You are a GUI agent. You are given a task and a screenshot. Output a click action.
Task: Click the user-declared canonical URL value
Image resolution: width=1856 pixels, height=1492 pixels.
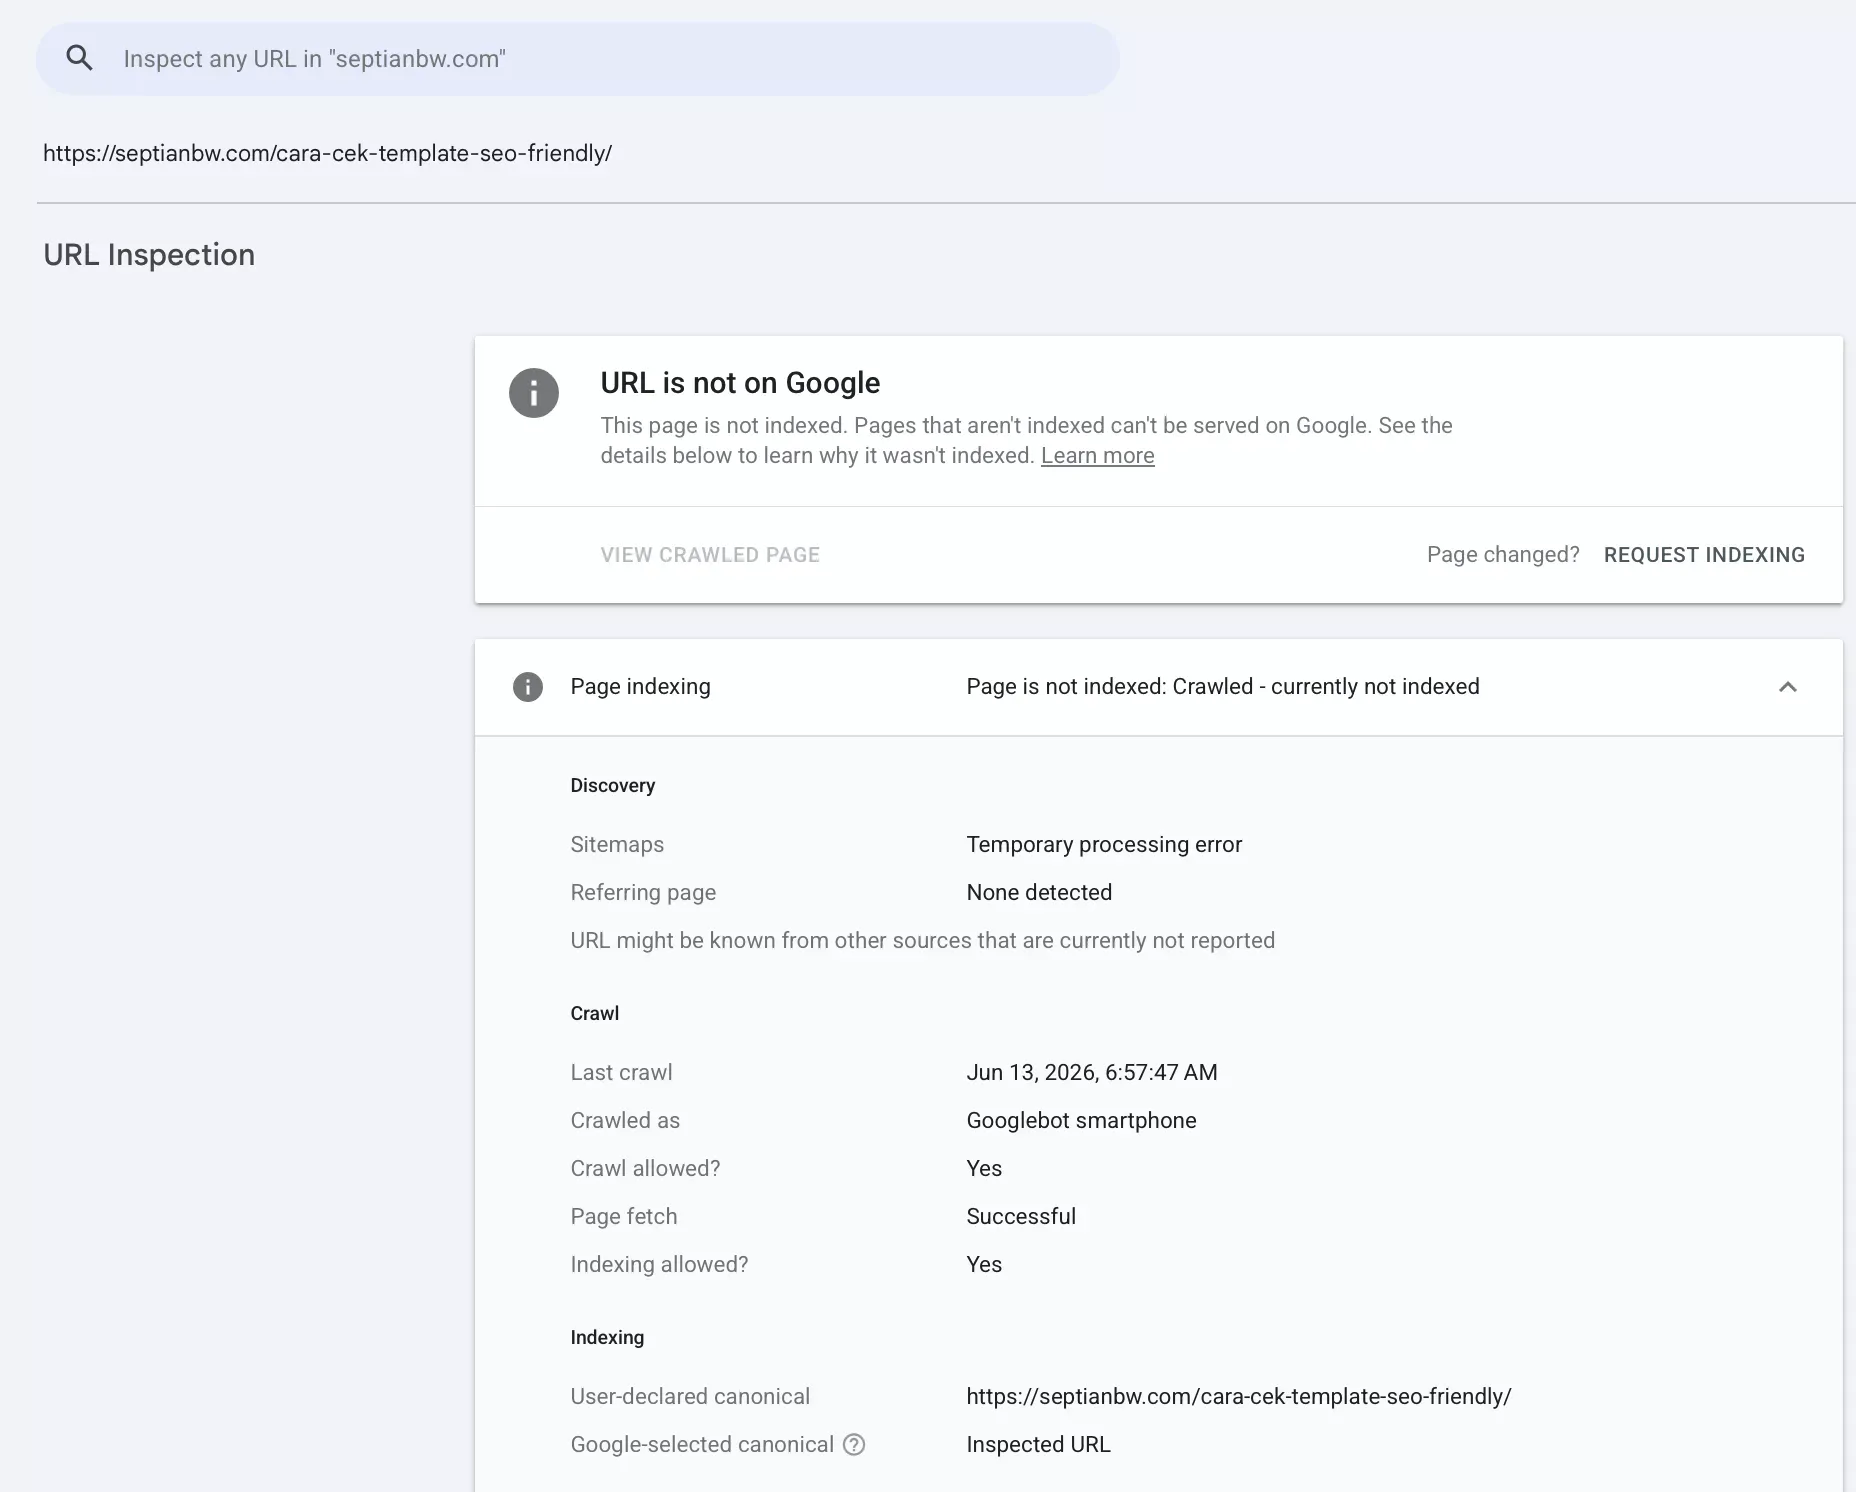(x=1239, y=1397)
